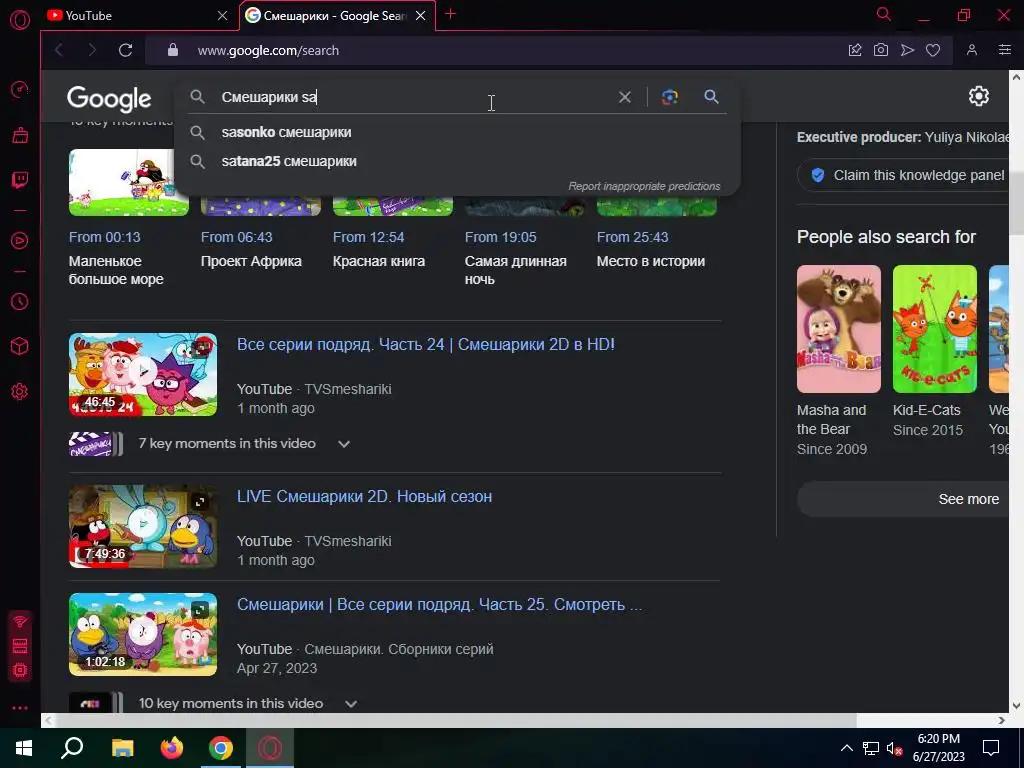Open Opera GX Control speedometer icon
1024x768 pixels.
tap(20, 89)
